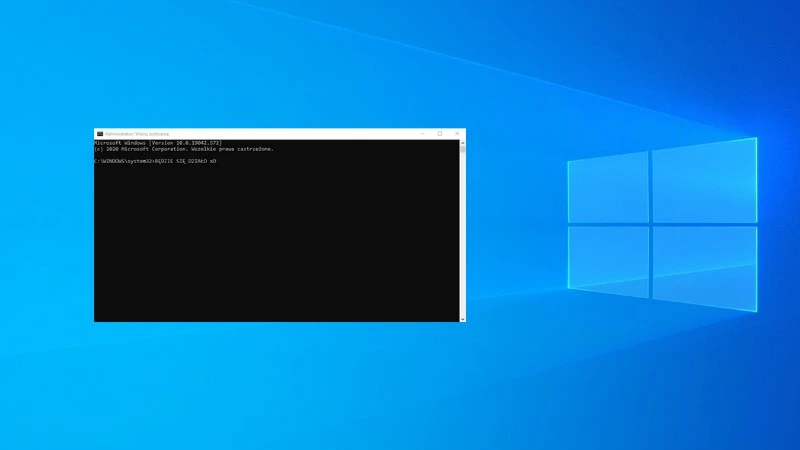Click the top-left pane of Windows logo
This screenshot has height=450, width=800.
(608, 190)
